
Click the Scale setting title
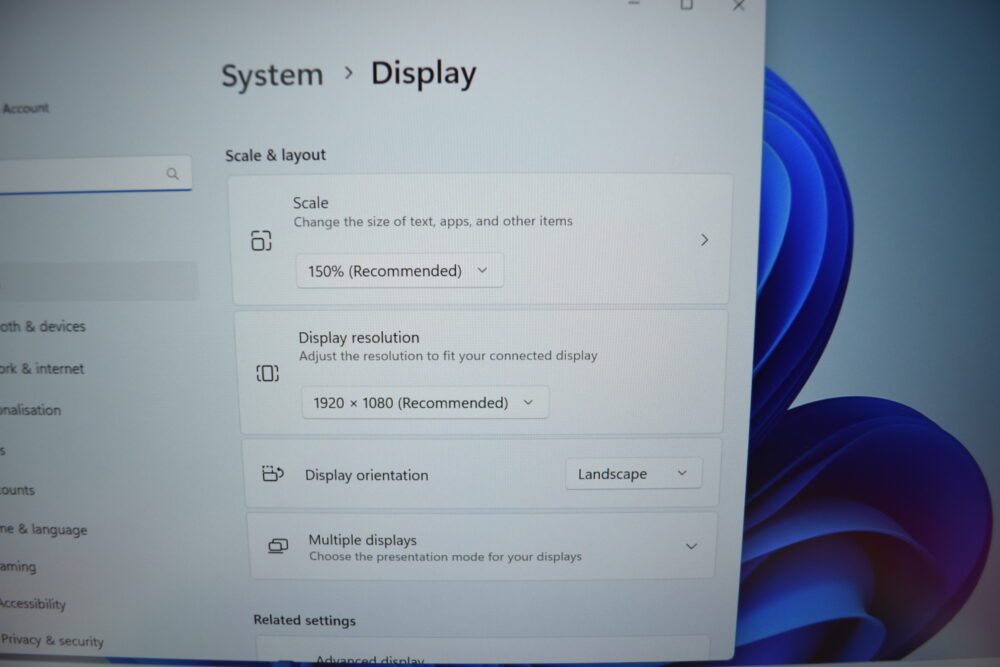click(x=311, y=203)
